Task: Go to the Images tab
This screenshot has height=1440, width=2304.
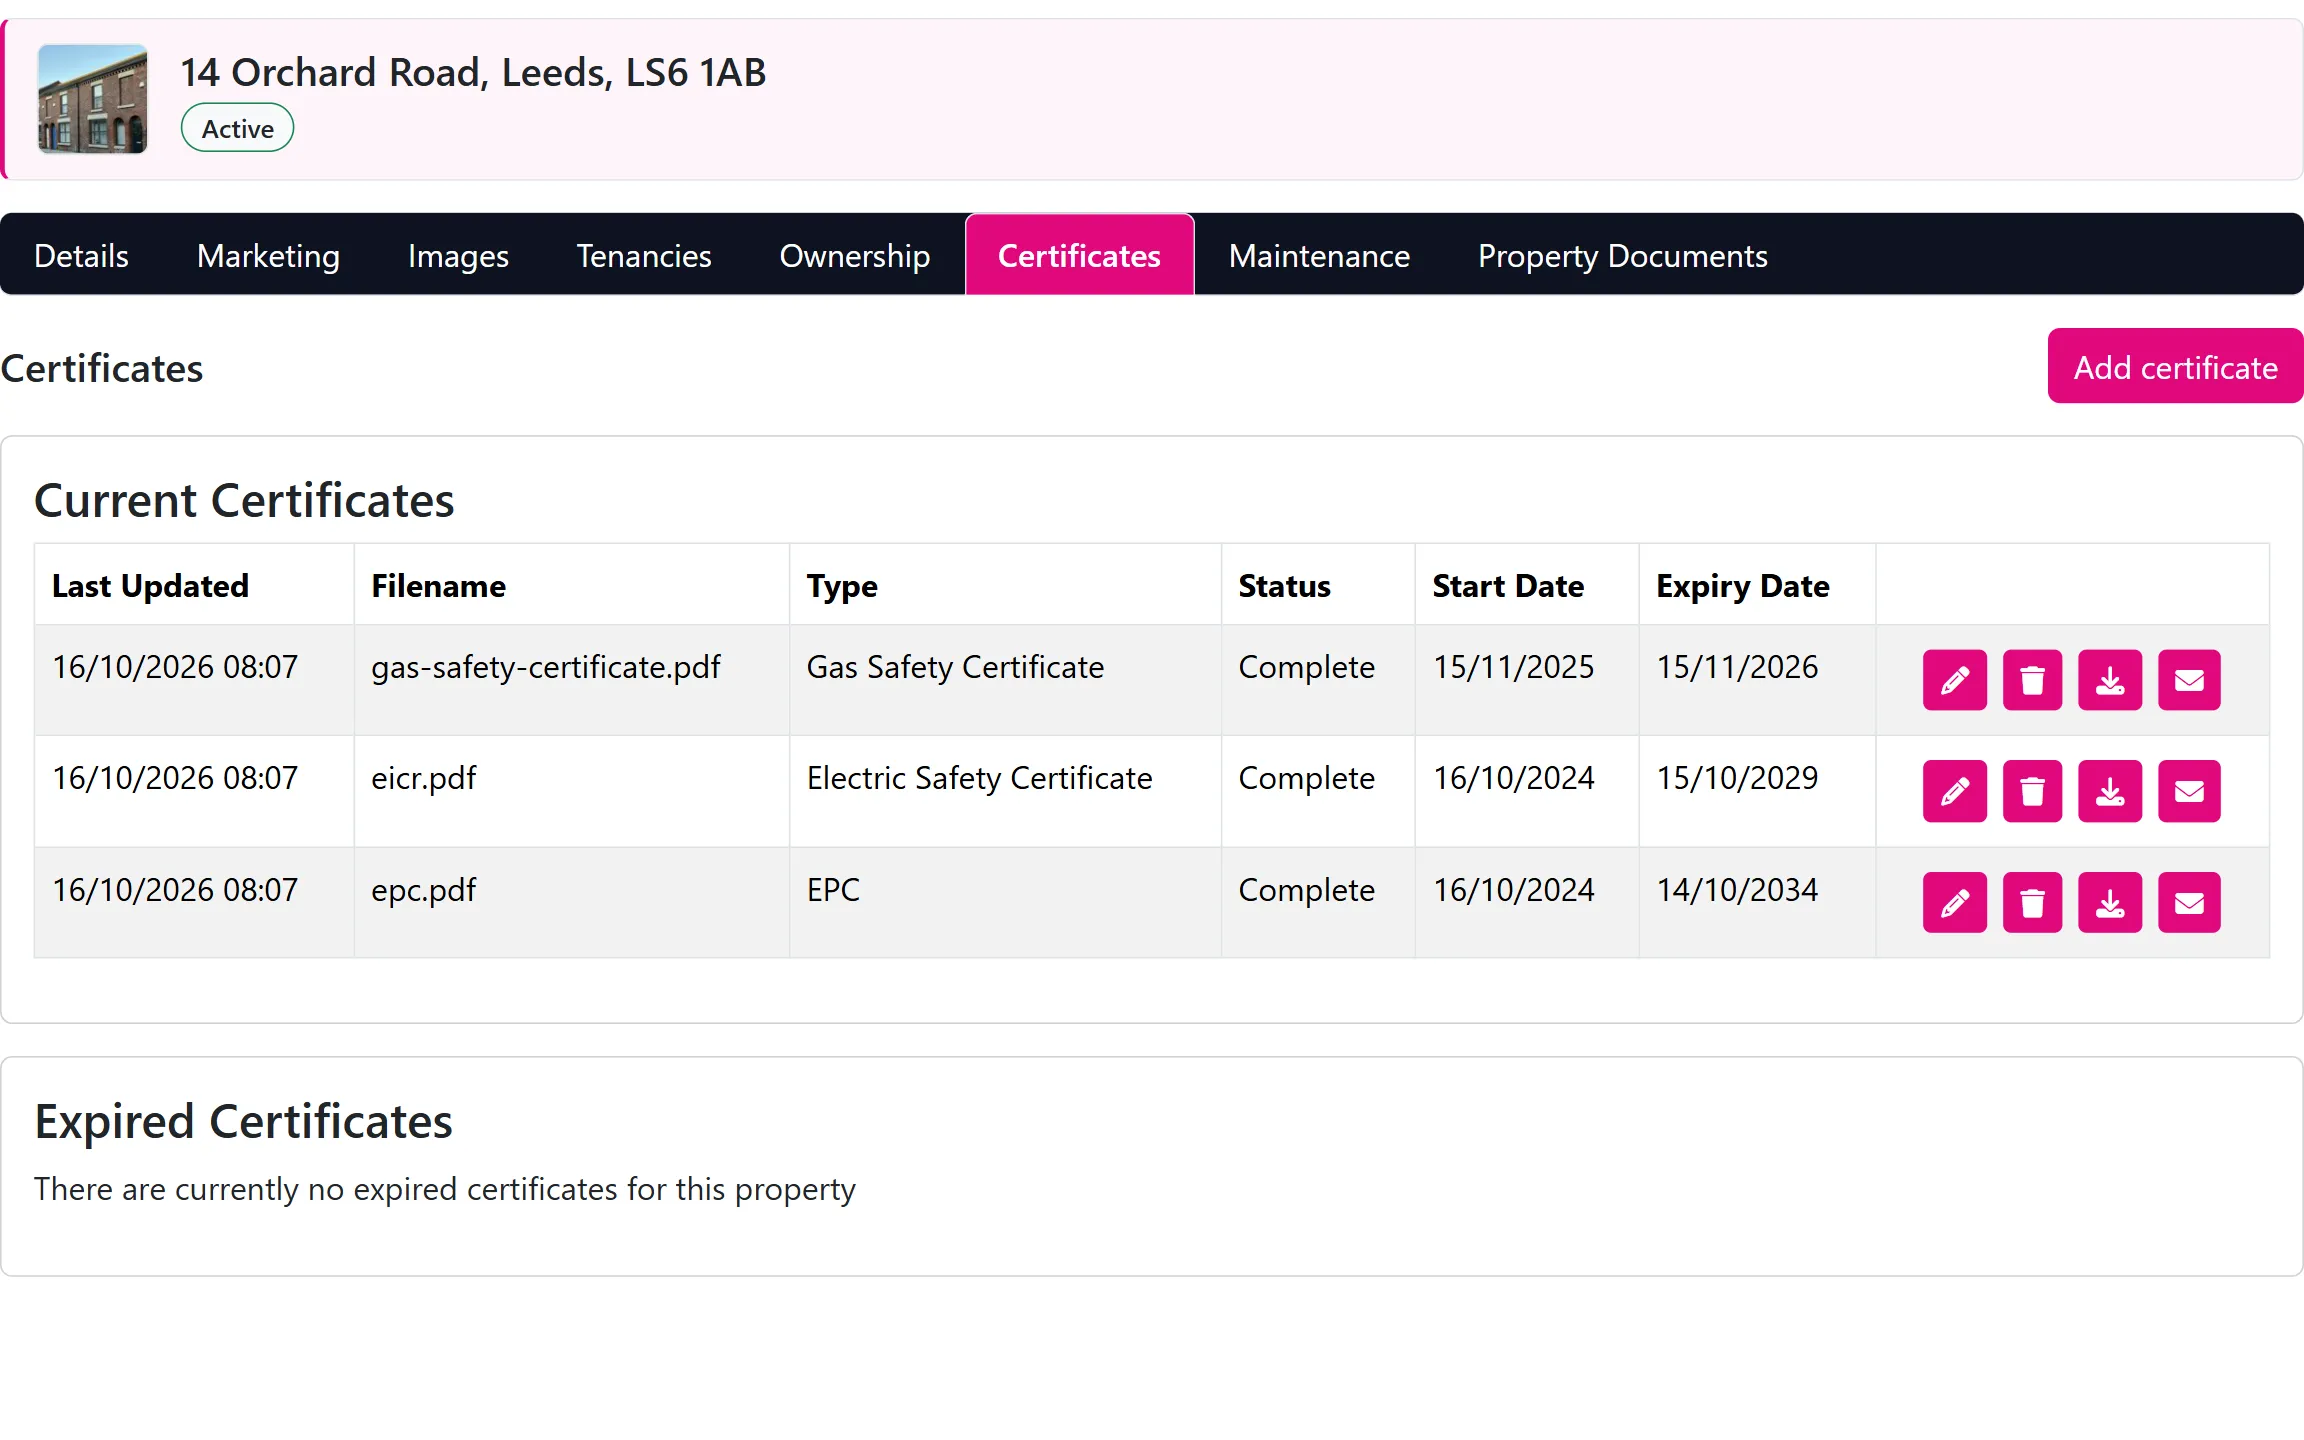Action: pos(458,256)
